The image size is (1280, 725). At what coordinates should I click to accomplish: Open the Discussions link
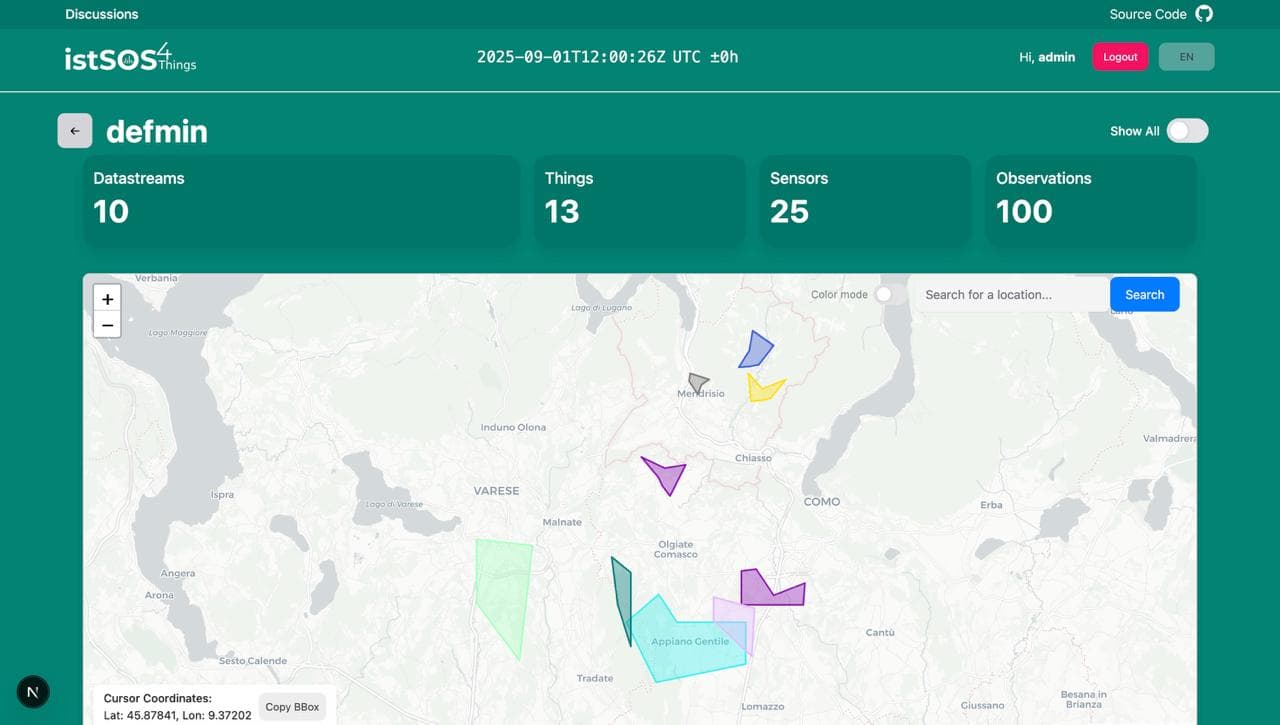[x=102, y=14]
